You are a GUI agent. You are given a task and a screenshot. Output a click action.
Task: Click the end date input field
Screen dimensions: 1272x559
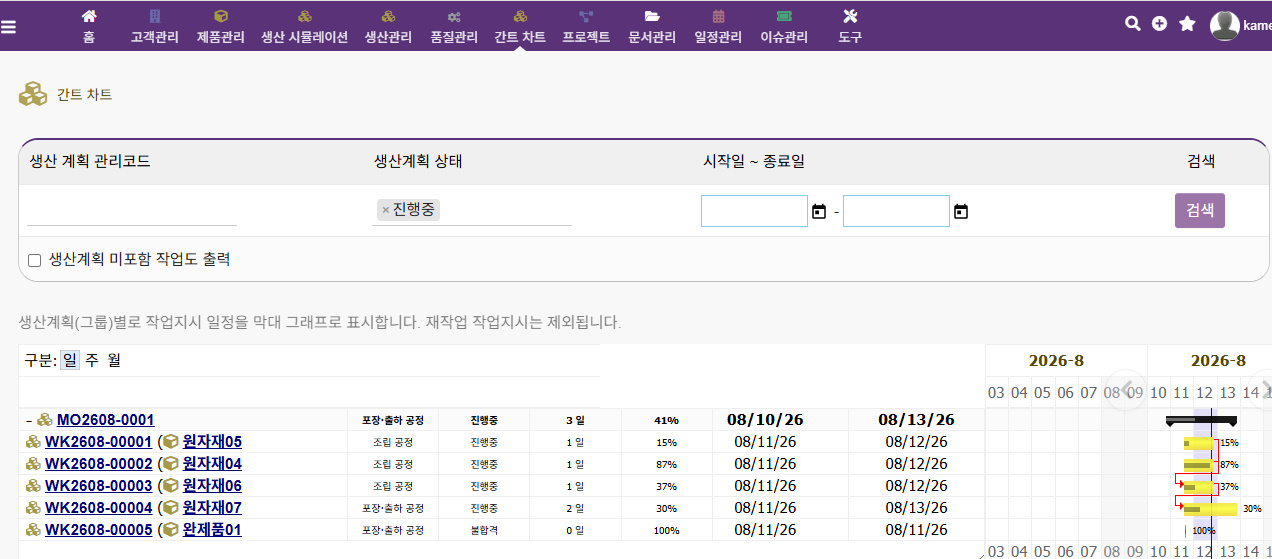896,211
